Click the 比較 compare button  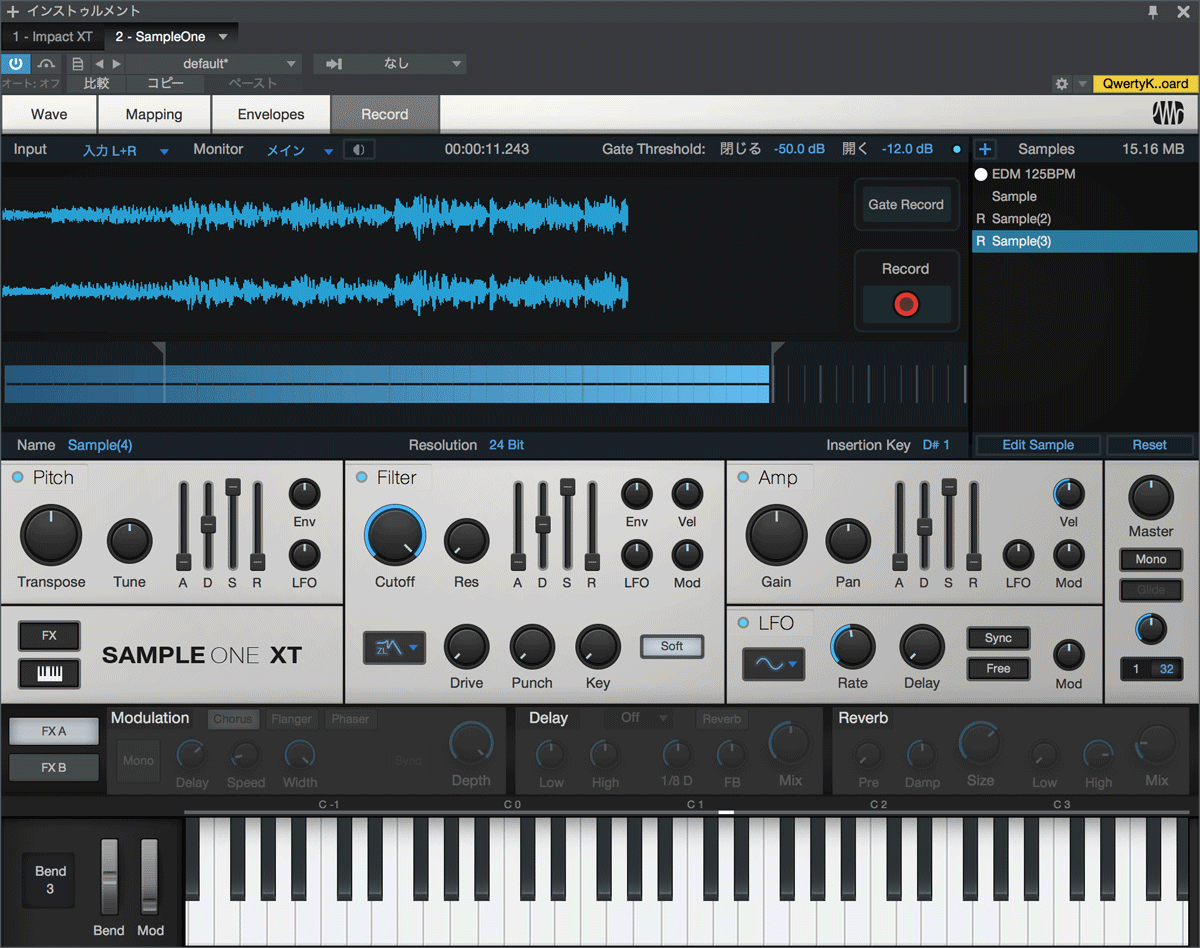coord(97,84)
